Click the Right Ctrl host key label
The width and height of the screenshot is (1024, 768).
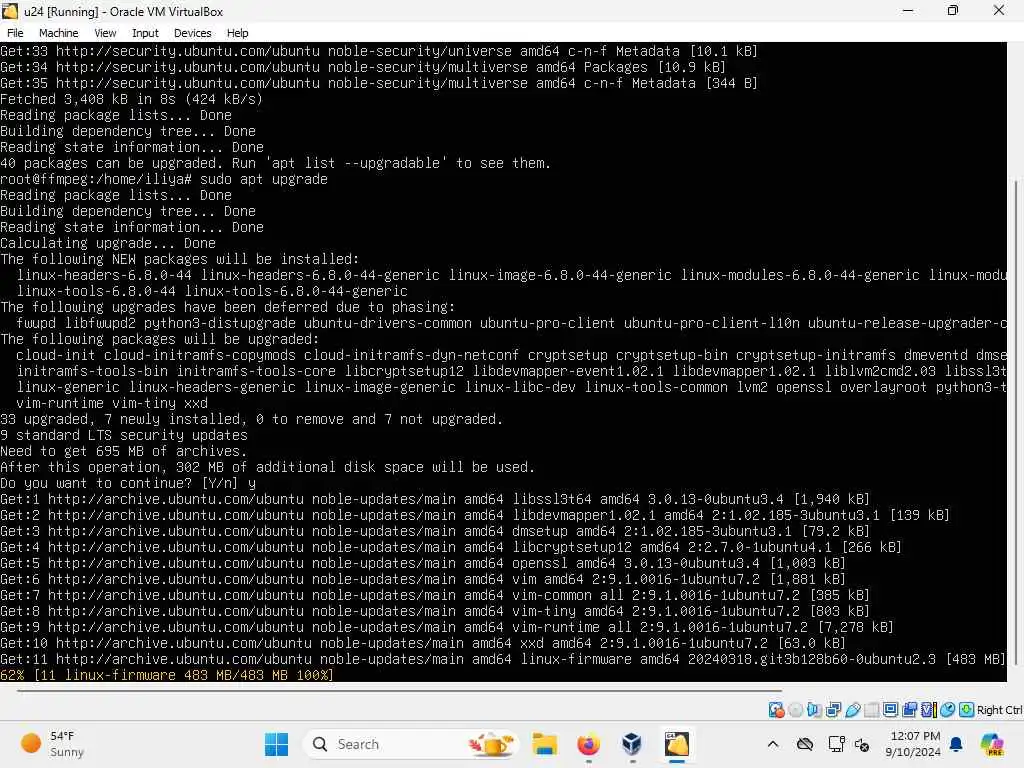(999, 710)
